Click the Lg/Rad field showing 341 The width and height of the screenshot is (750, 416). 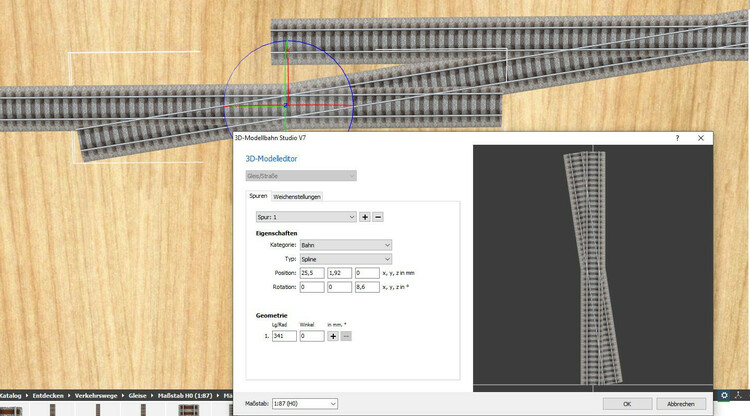pyautogui.click(x=284, y=336)
